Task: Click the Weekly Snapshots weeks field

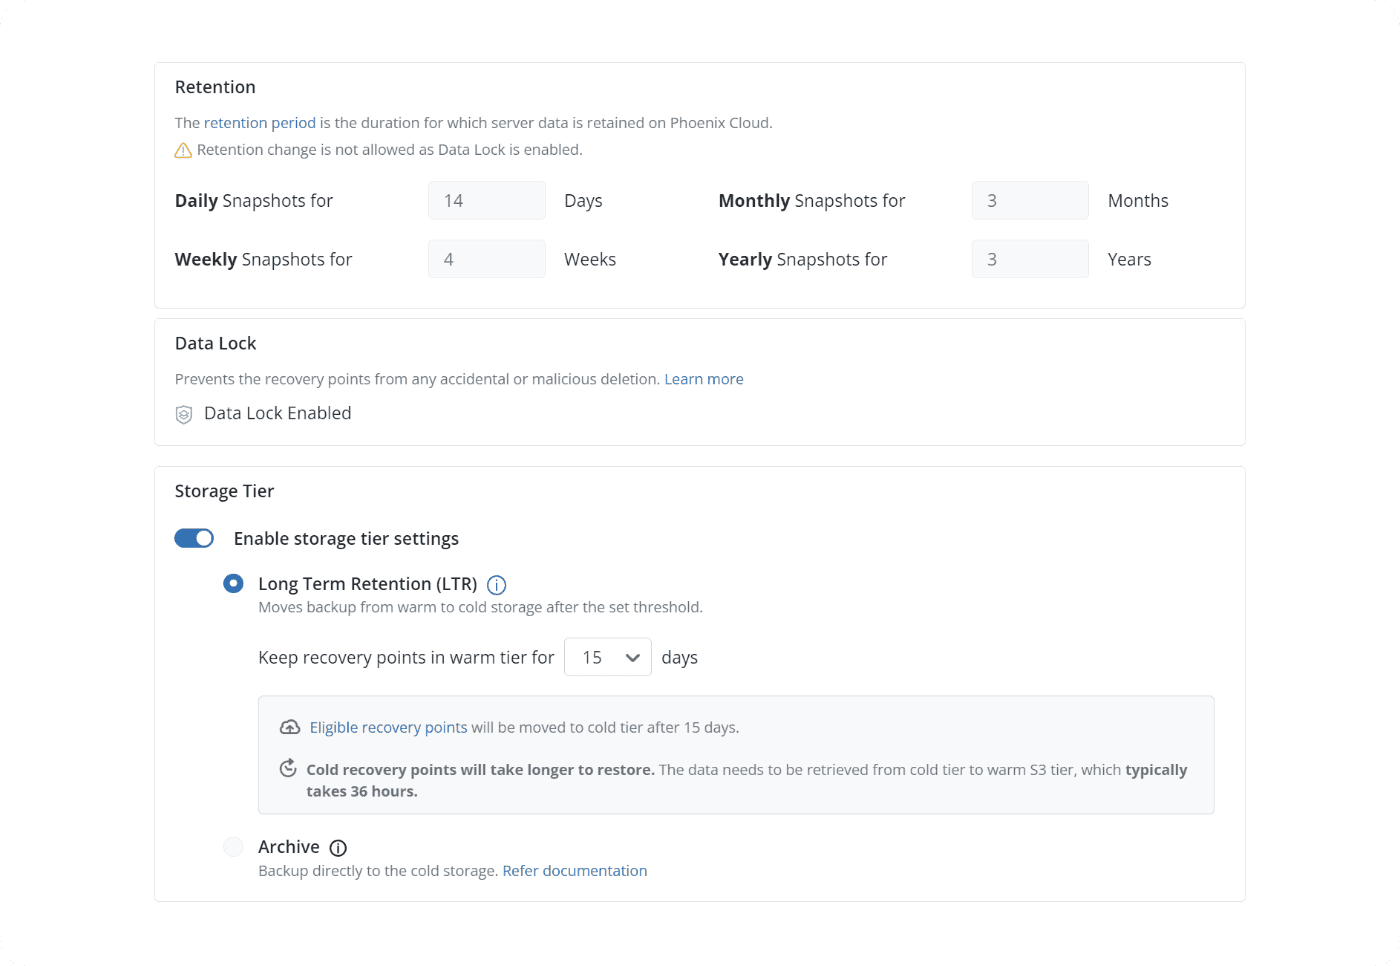Action: tap(486, 259)
